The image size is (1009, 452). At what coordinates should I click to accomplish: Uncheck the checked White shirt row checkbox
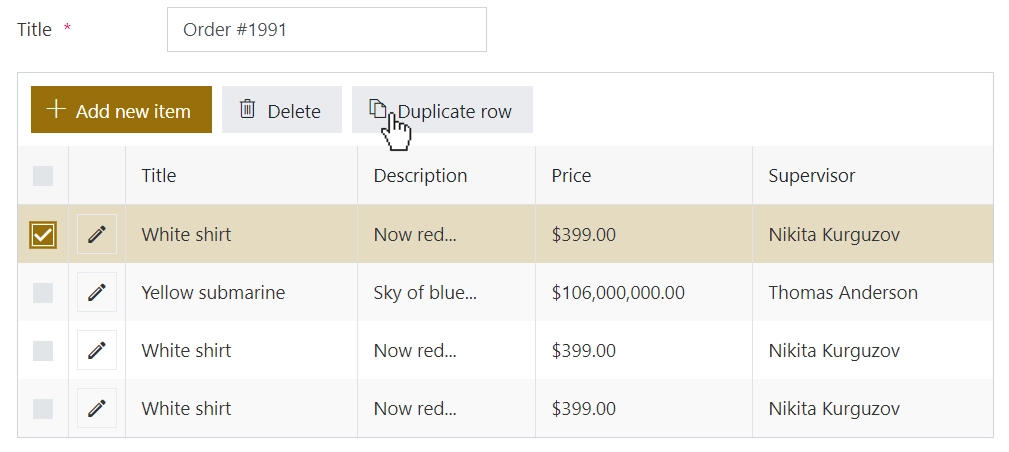click(x=43, y=234)
